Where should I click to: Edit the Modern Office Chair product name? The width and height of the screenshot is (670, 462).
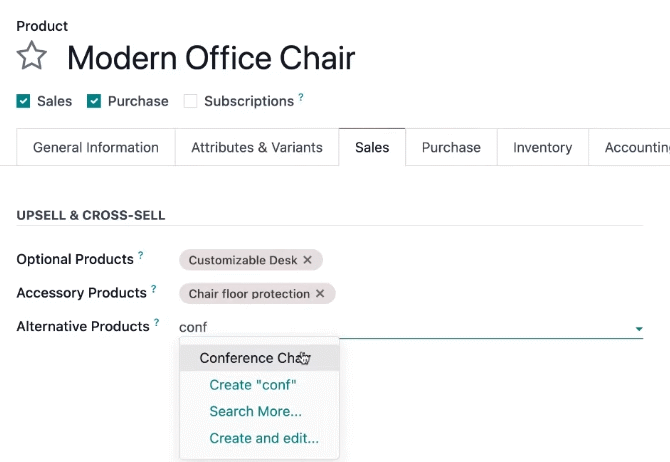click(x=211, y=58)
